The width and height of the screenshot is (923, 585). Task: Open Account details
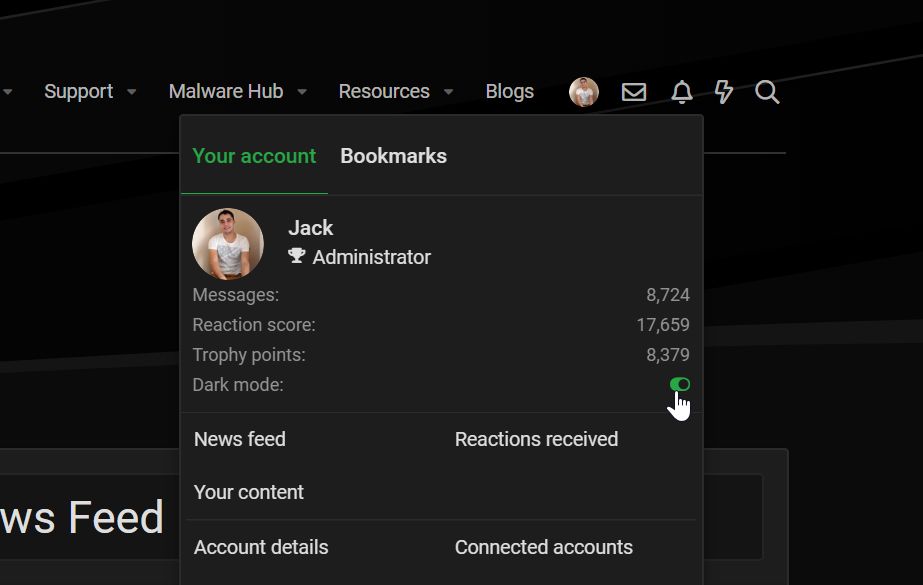[x=261, y=547]
